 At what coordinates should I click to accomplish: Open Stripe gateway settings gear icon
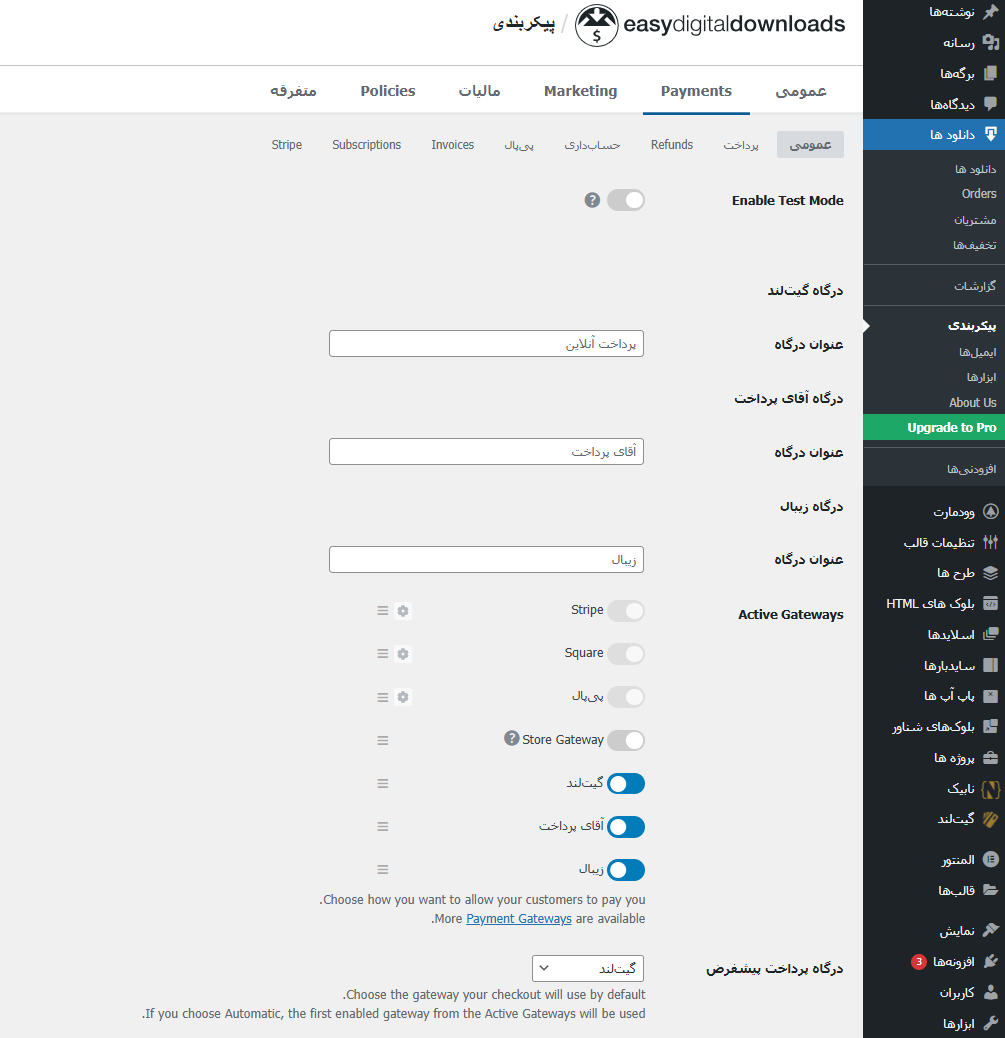tap(403, 610)
